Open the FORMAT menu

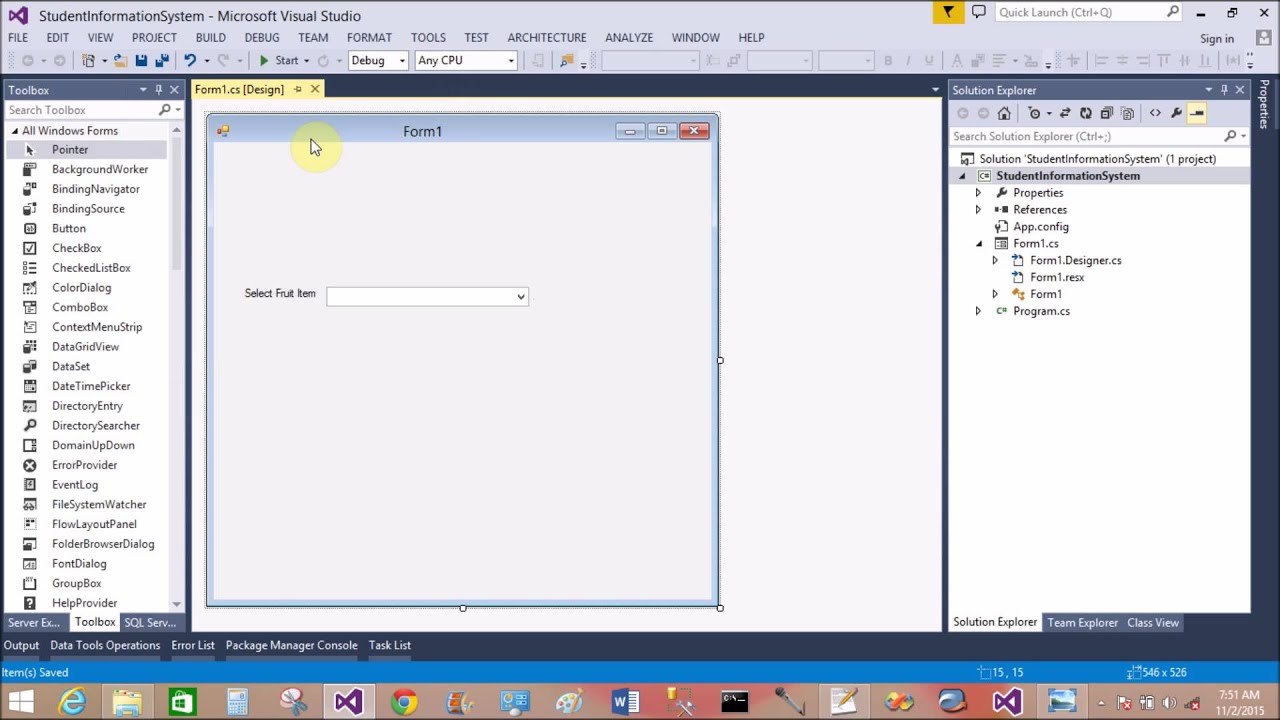(x=369, y=37)
